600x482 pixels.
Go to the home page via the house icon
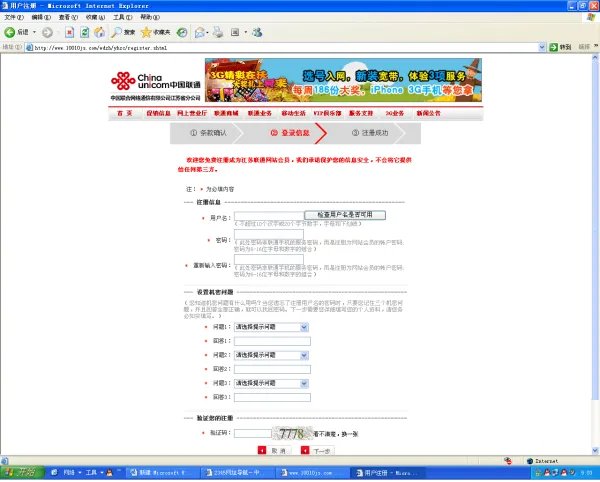[x=99, y=33]
